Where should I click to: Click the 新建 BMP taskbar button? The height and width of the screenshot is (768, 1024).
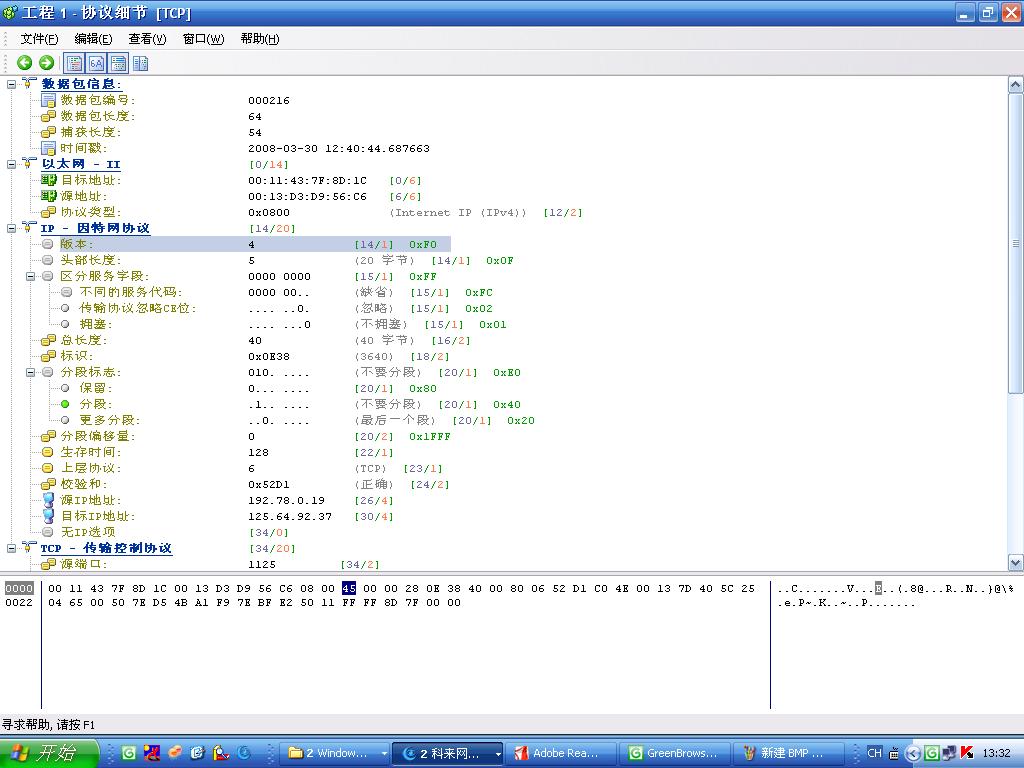click(790, 753)
